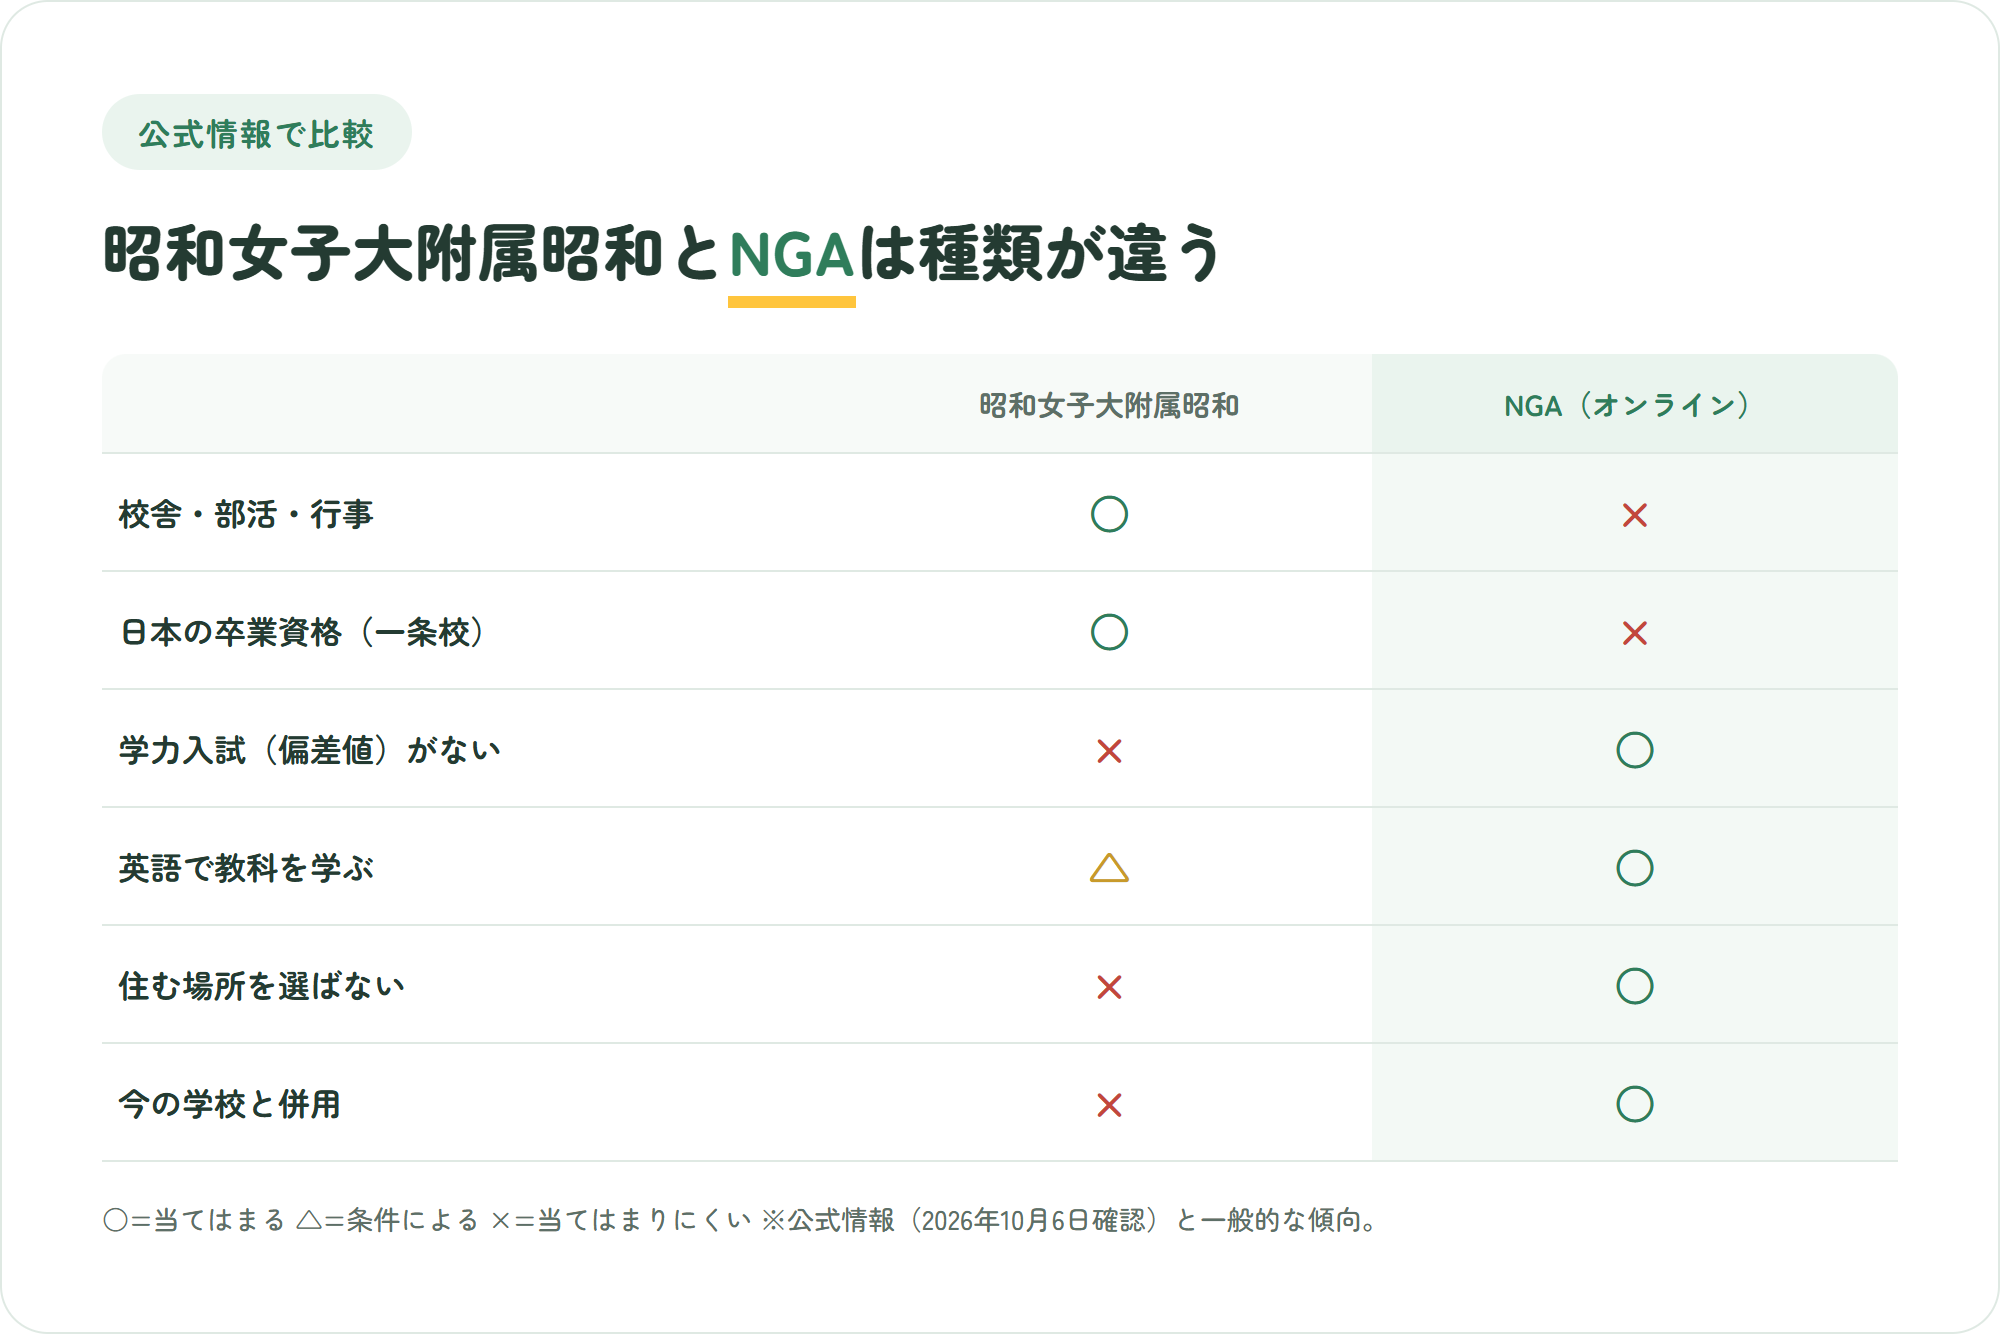Click the 昭和 circle in 日本の卒業資格 row
This screenshot has height=1334, width=2000.
[x=1109, y=632]
